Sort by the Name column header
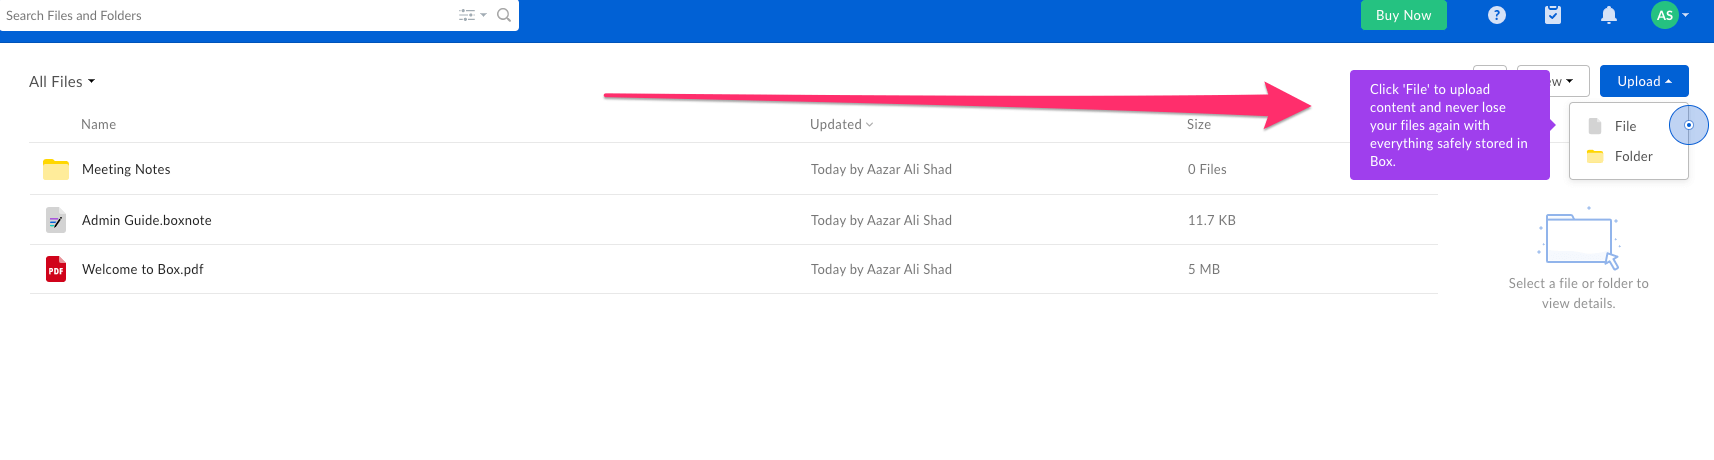The image size is (1714, 460). pos(98,124)
